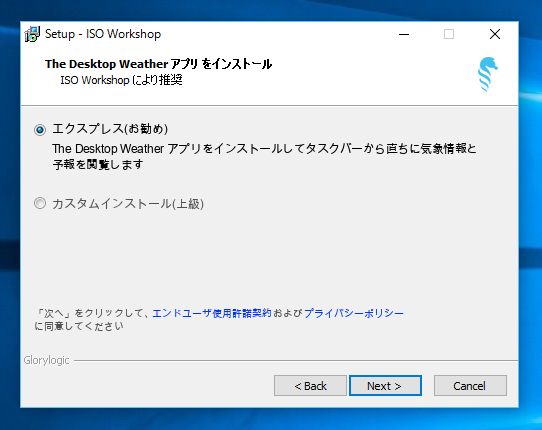Click the setup installer icon in title bar
The width and height of the screenshot is (542, 430).
click(x=32, y=34)
